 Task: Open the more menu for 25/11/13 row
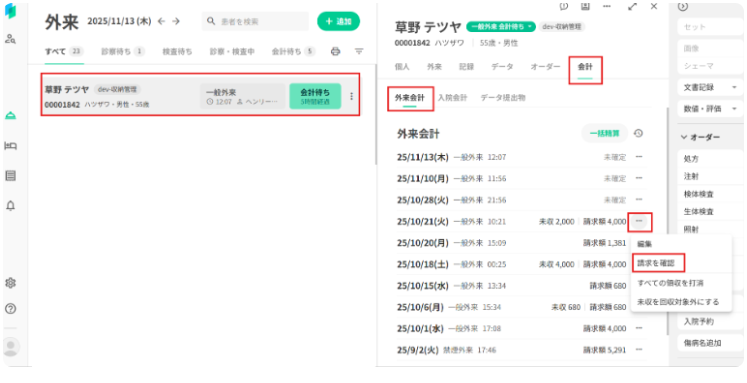(x=639, y=157)
